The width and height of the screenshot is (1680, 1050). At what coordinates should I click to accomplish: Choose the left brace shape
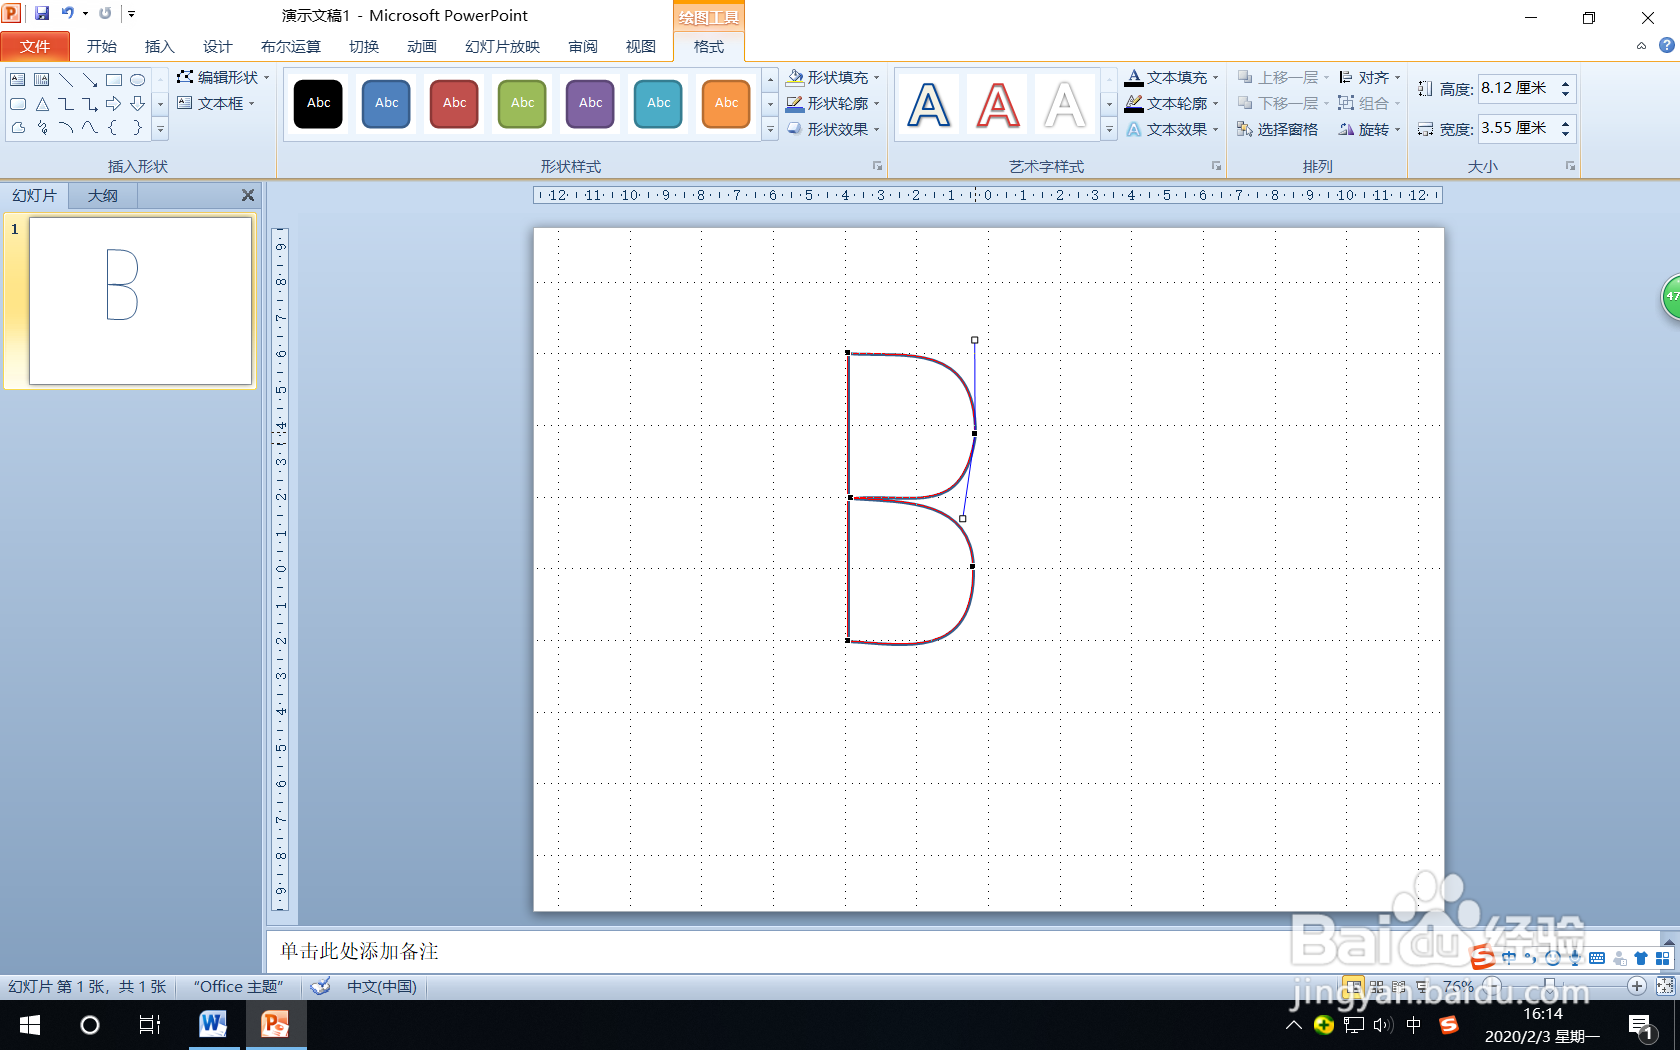pyautogui.click(x=114, y=127)
